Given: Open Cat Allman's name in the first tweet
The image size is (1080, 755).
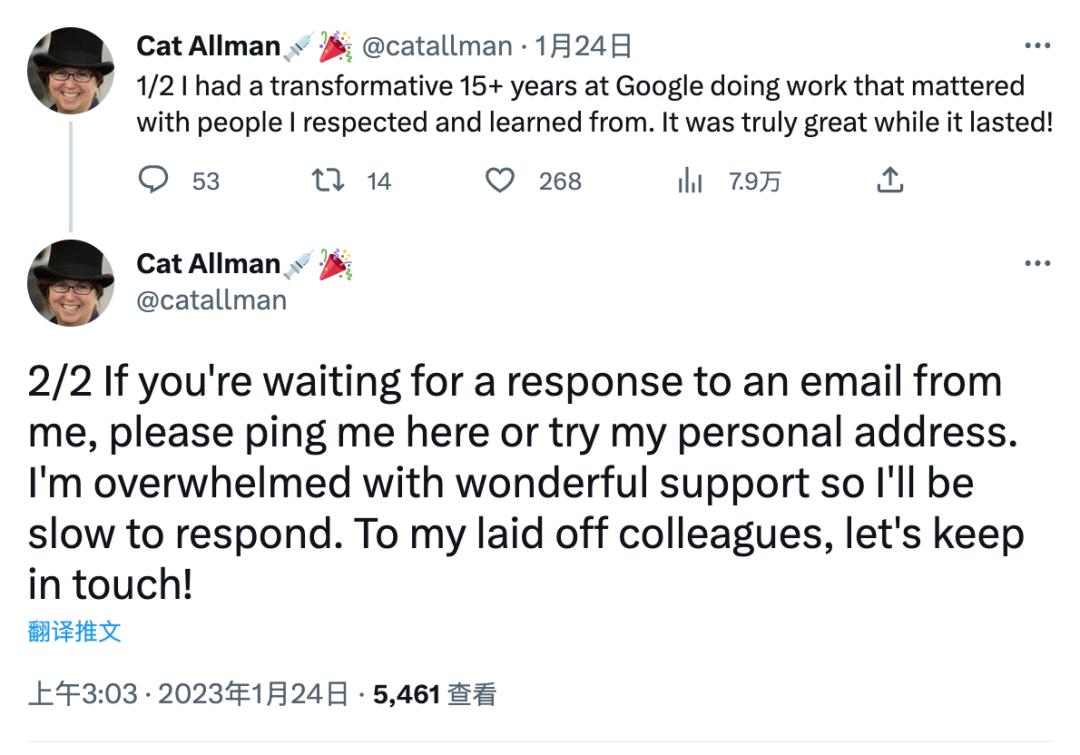Looking at the screenshot, I should pos(208,46).
